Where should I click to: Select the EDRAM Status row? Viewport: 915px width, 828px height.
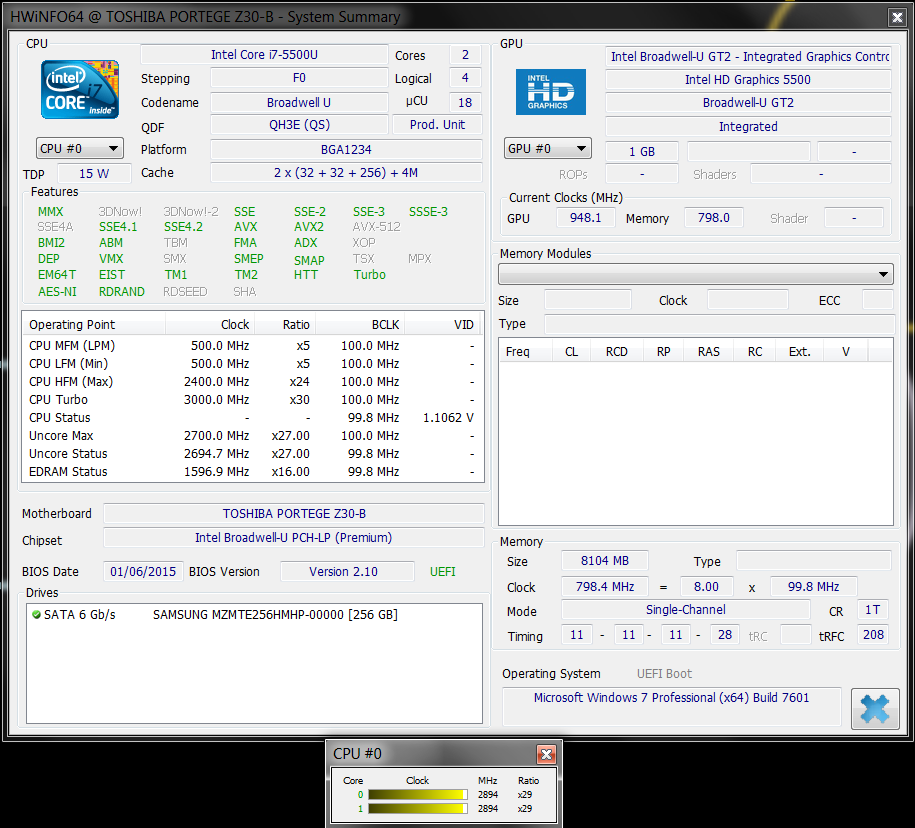click(x=253, y=471)
